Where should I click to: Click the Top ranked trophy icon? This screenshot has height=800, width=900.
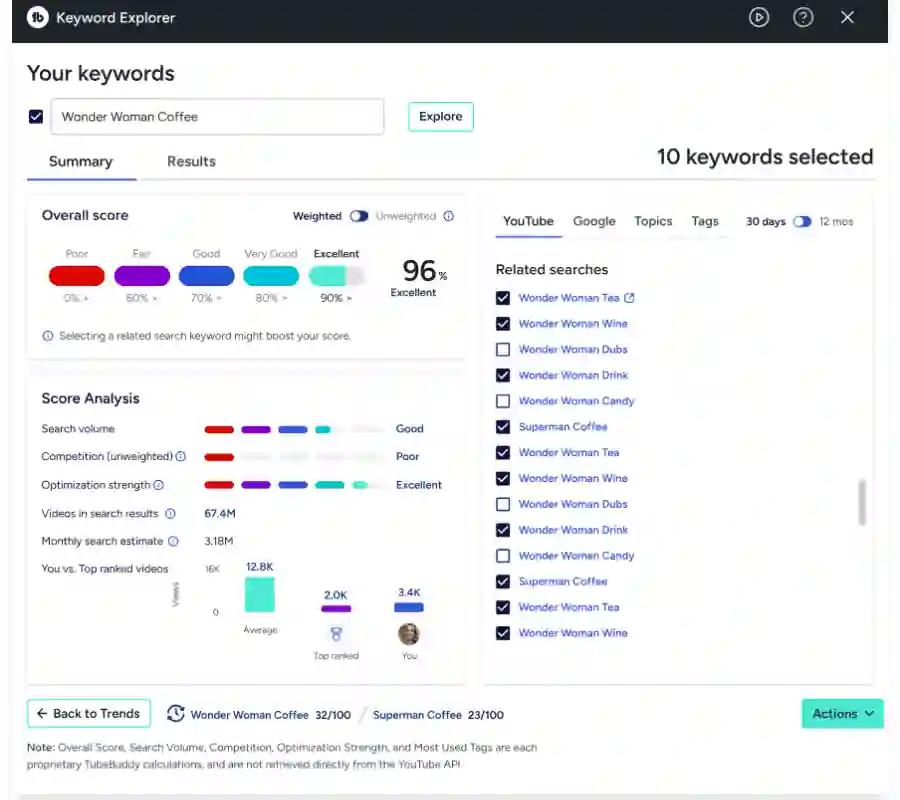click(336, 634)
